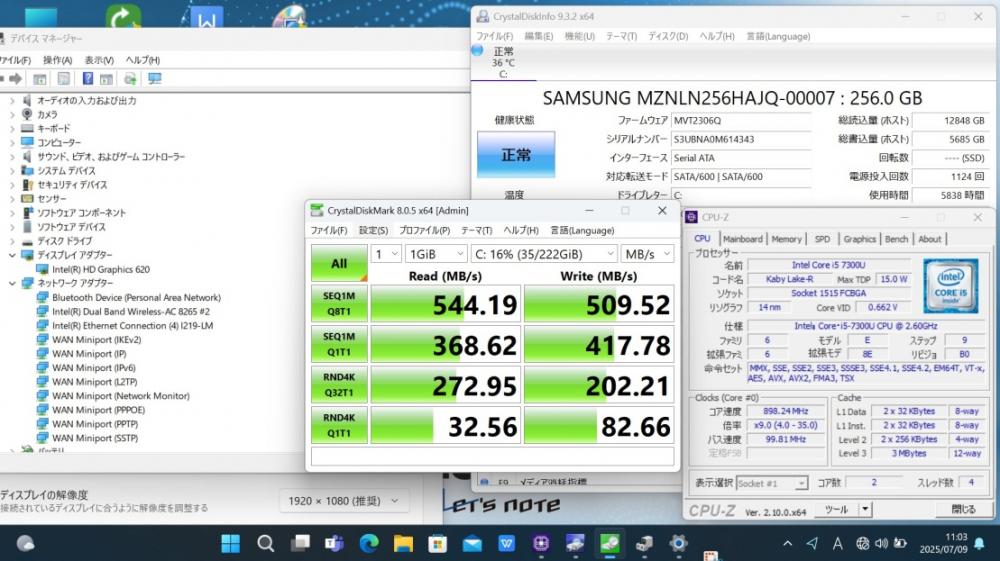Switch to CPU-Z via purple taskbar icon

(x=541, y=543)
